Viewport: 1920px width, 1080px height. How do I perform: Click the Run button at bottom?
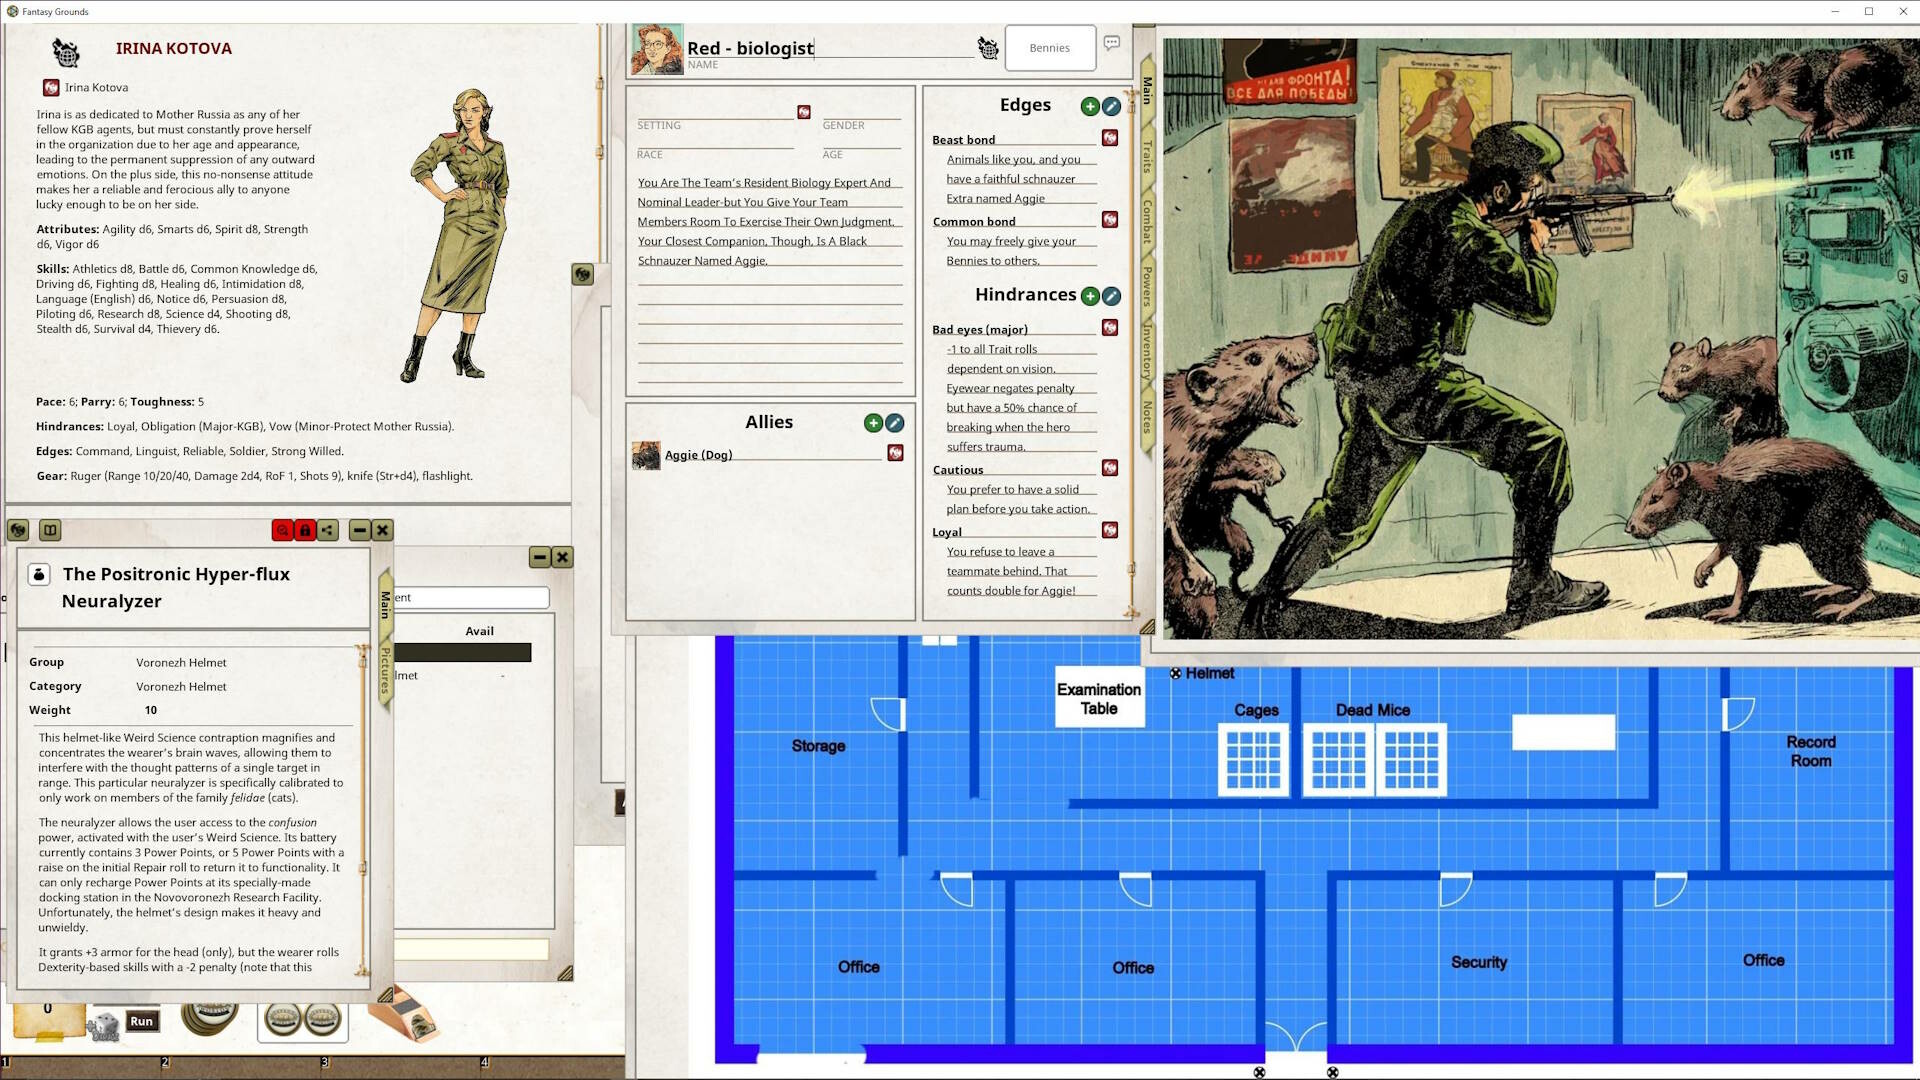click(141, 1021)
